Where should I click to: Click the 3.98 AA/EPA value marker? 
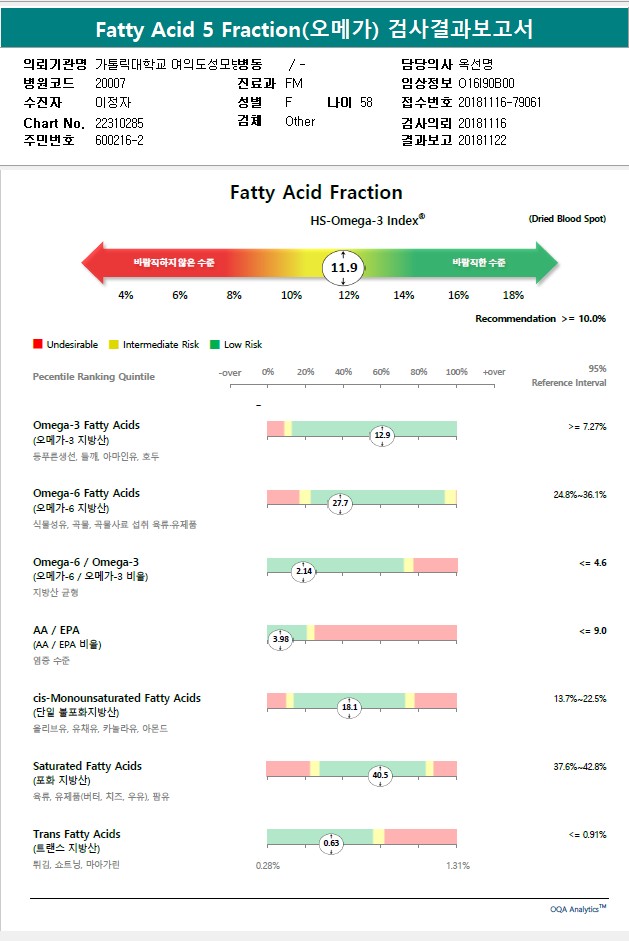[281, 639]
